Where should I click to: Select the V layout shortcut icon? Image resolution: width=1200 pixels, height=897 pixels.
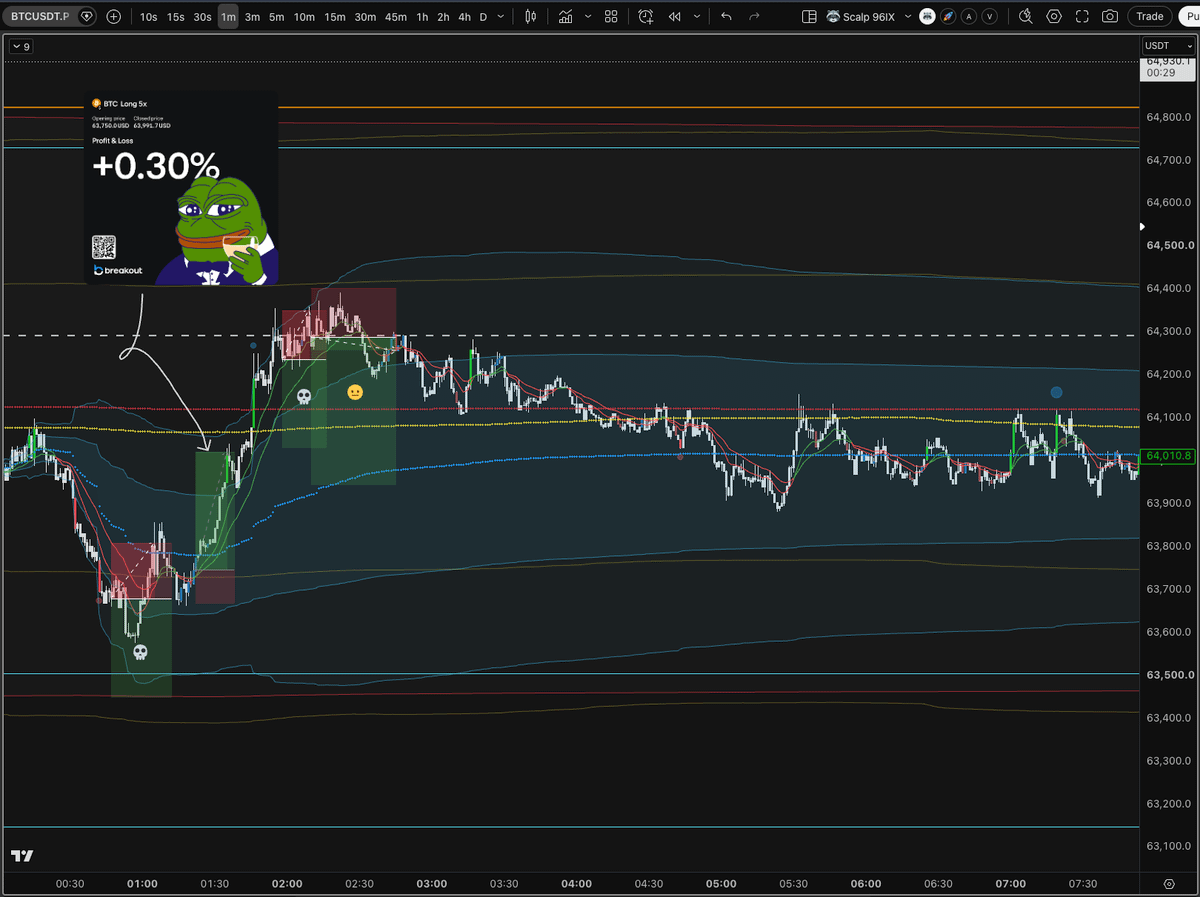click(x=989, y=16)
